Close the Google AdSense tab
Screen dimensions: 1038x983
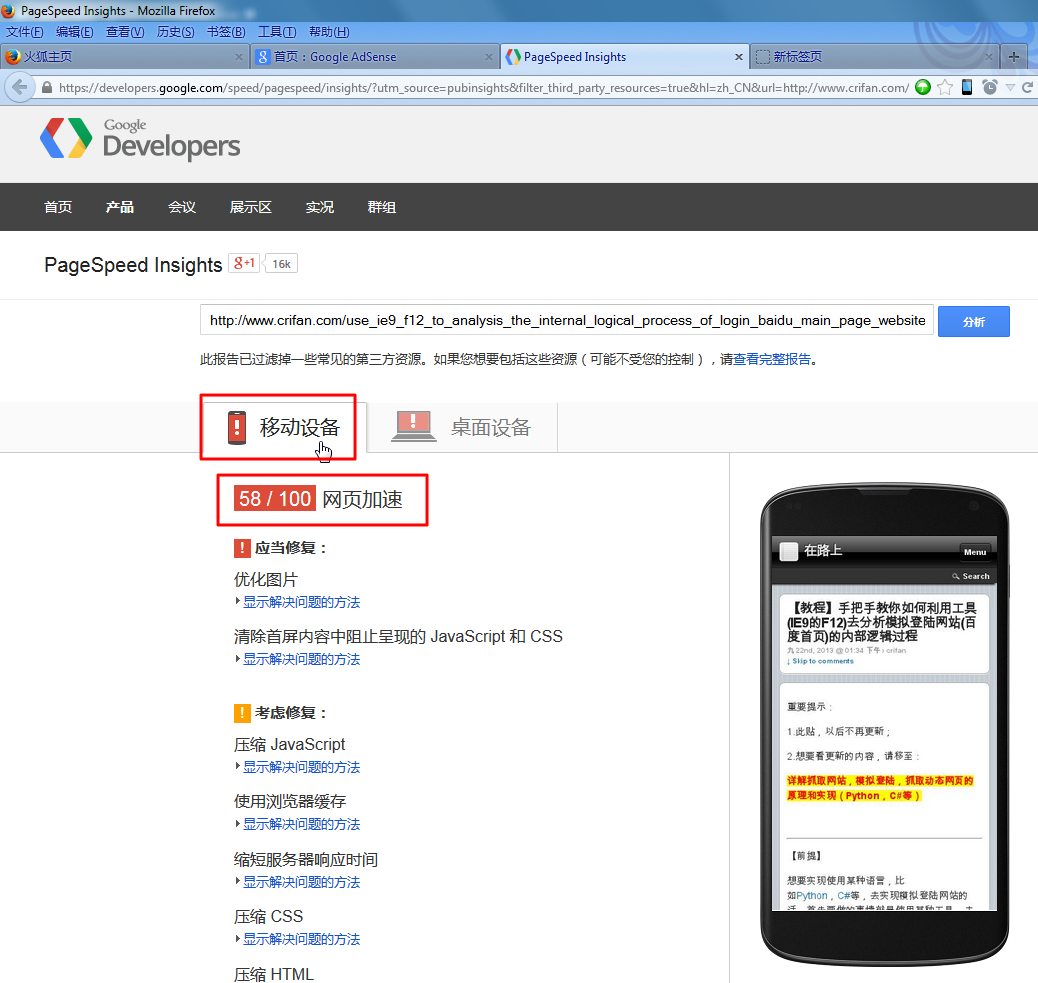(x=489, y=57)
